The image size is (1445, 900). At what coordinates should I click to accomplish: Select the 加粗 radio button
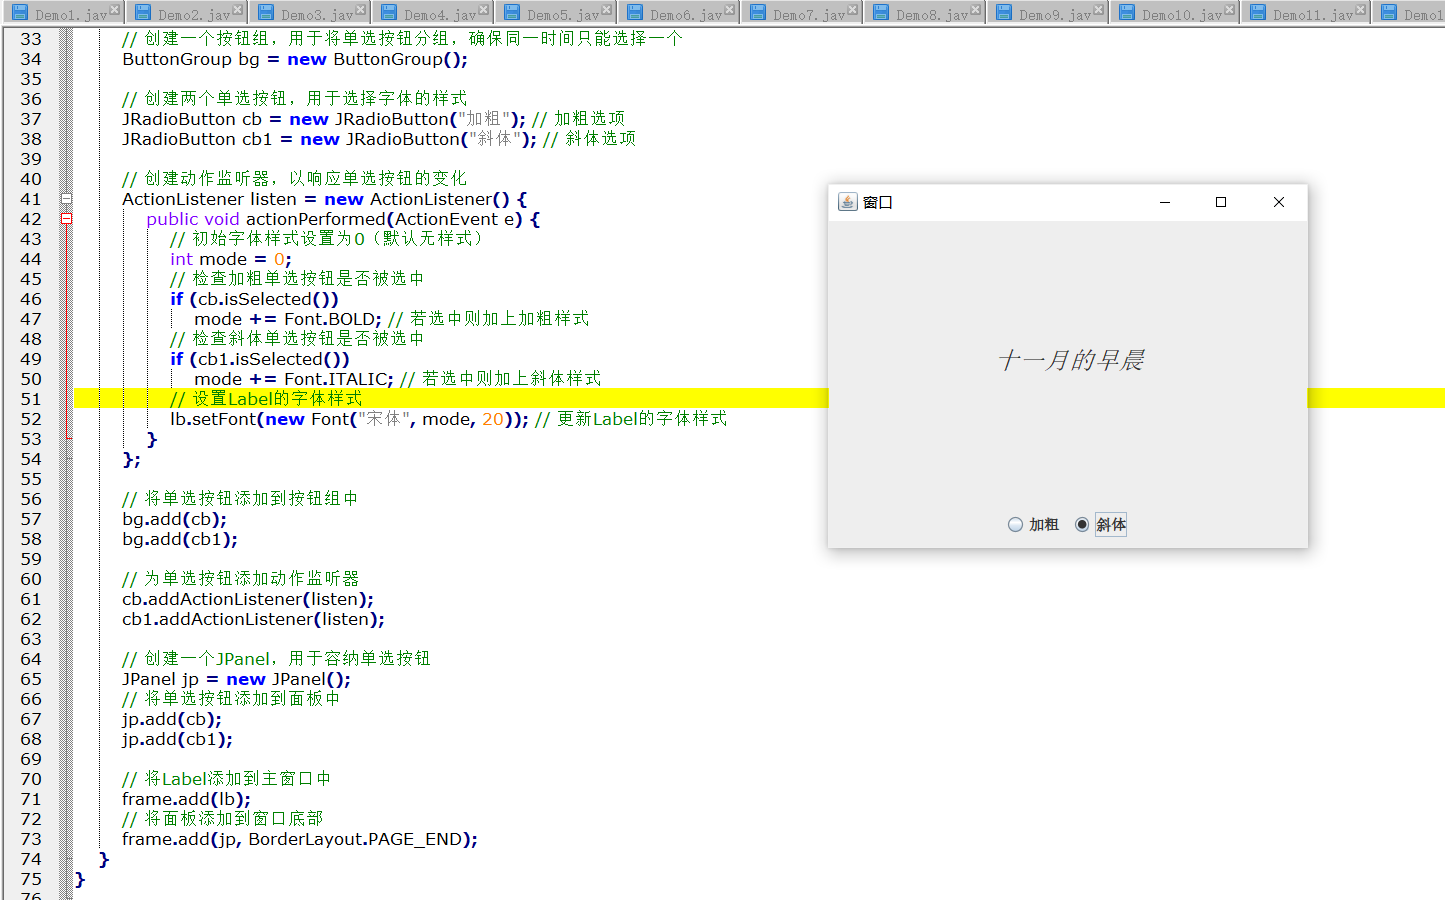[1016, 525]
